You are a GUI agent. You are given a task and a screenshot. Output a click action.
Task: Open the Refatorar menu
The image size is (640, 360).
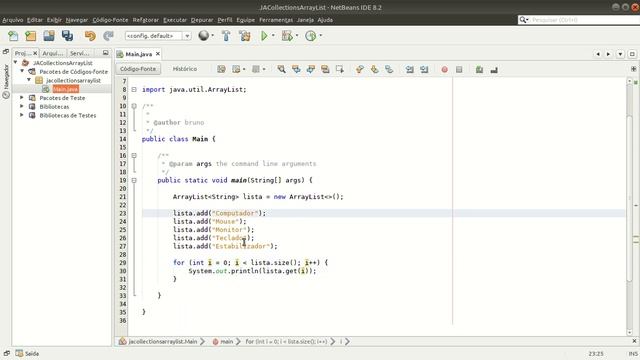(146, 20)
